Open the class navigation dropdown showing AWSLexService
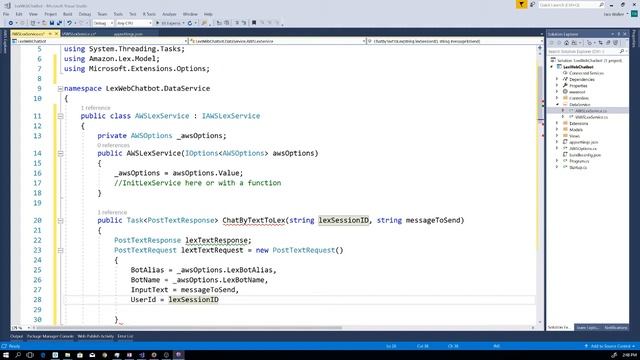This screenshot has width=640, height=360. tap(277, 41)
